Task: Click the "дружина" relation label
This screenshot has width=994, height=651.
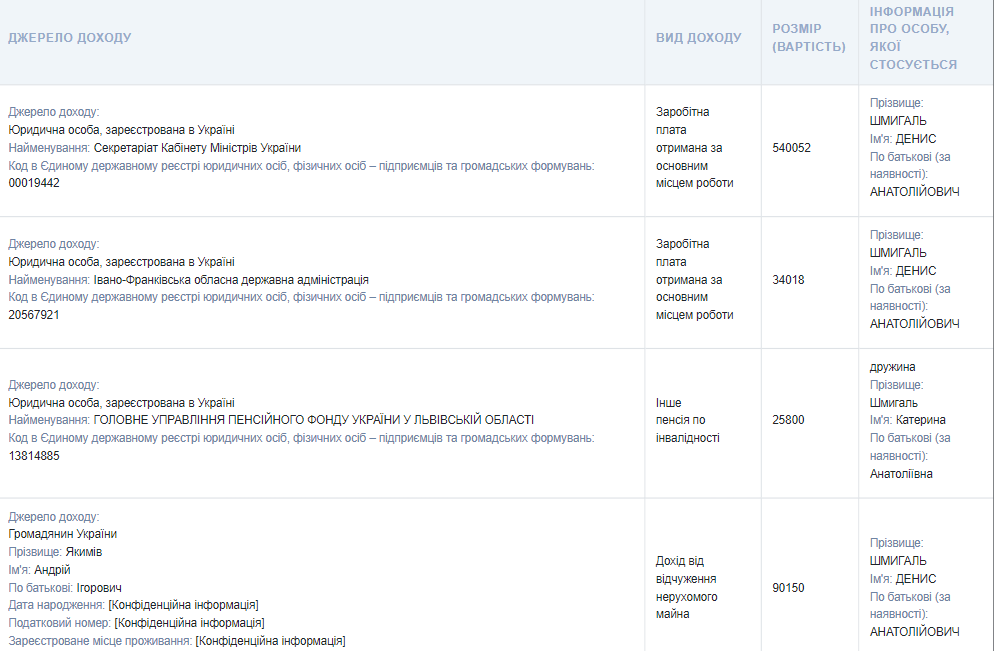Action: [892, 367]
